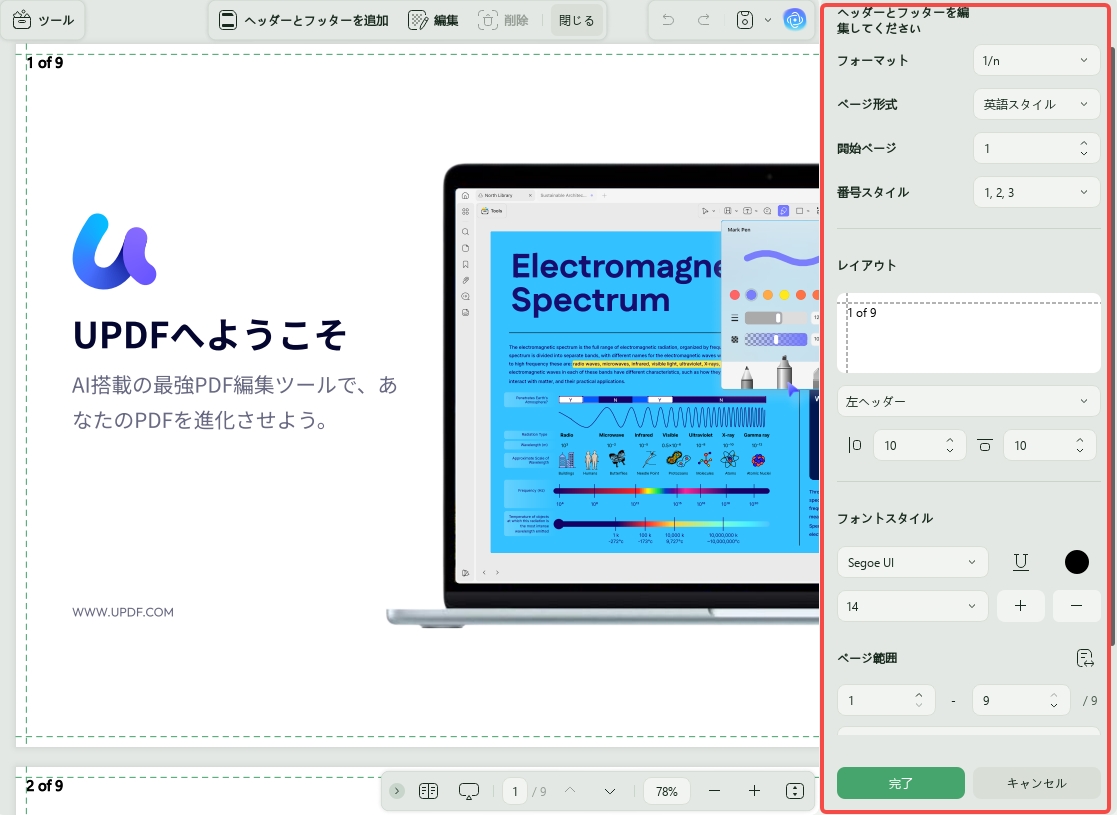Open the 左ヘッダー position dropdown
The width and height of the screenshot is (1117, 815).
tap(969, 401)
